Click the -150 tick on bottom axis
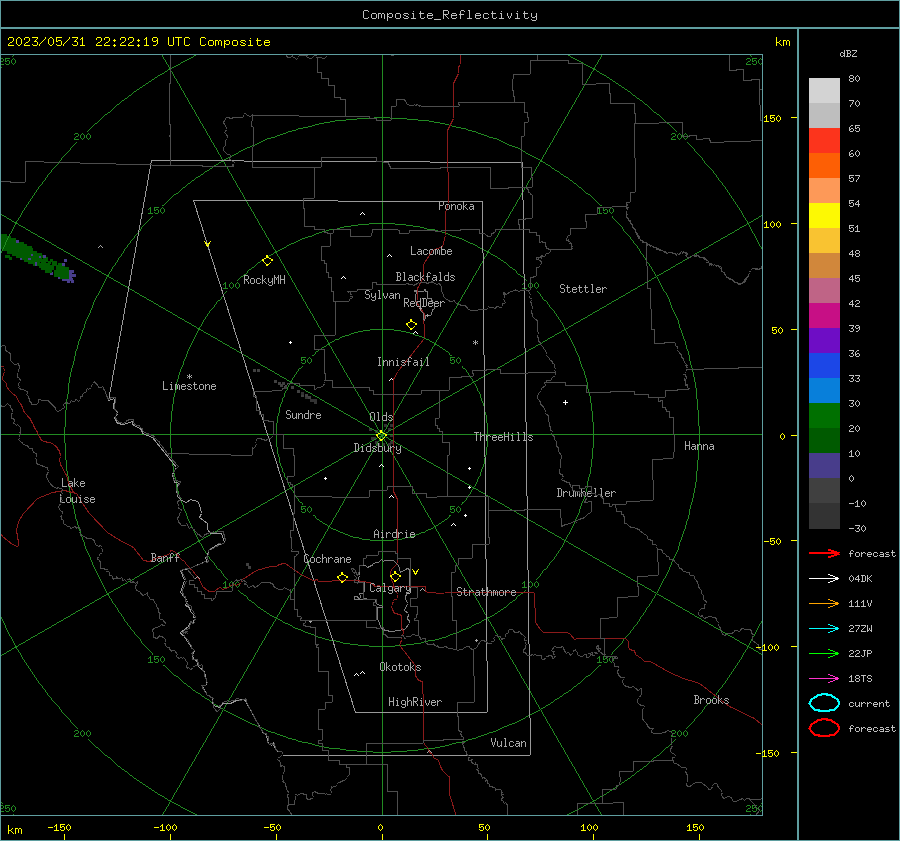The image size is (900, 841). coord(59,827)
